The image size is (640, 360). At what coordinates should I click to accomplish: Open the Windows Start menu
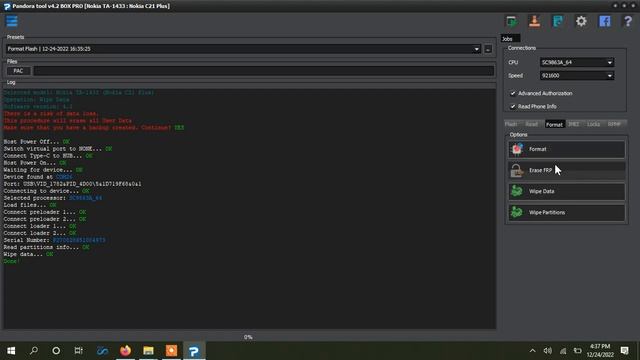11,351
